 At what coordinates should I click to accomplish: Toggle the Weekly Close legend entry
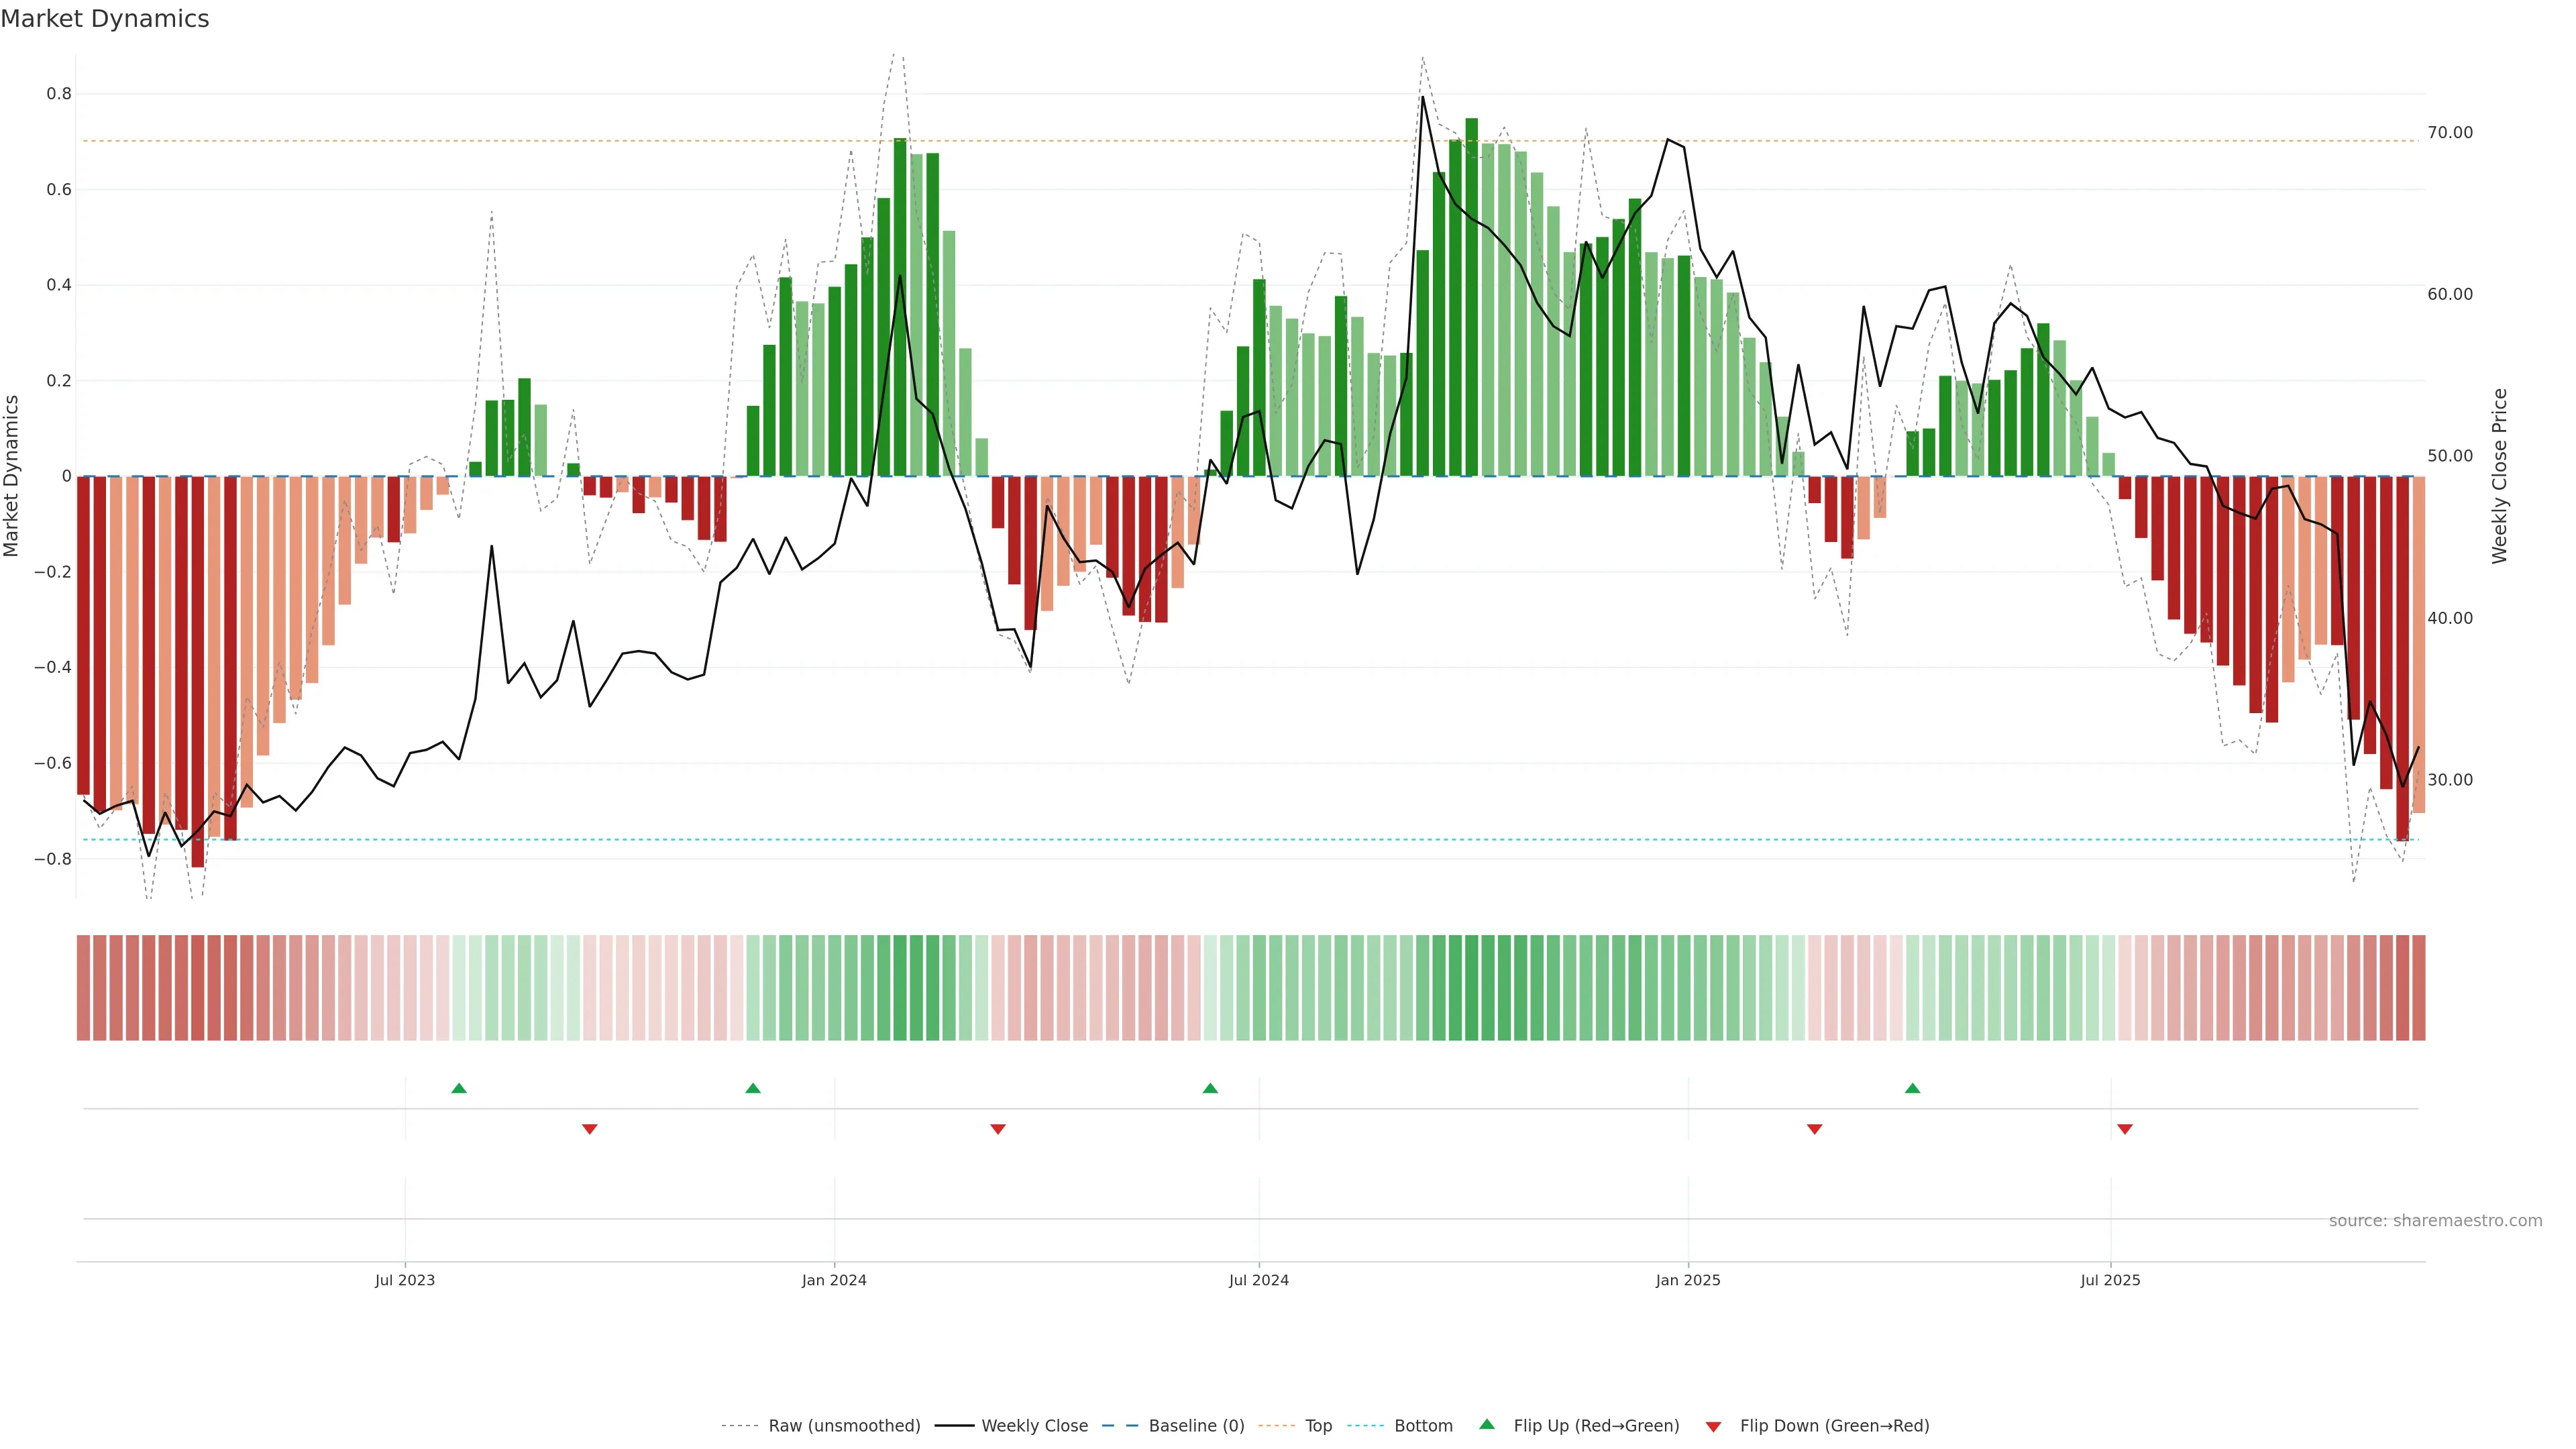point(1034,1426)
